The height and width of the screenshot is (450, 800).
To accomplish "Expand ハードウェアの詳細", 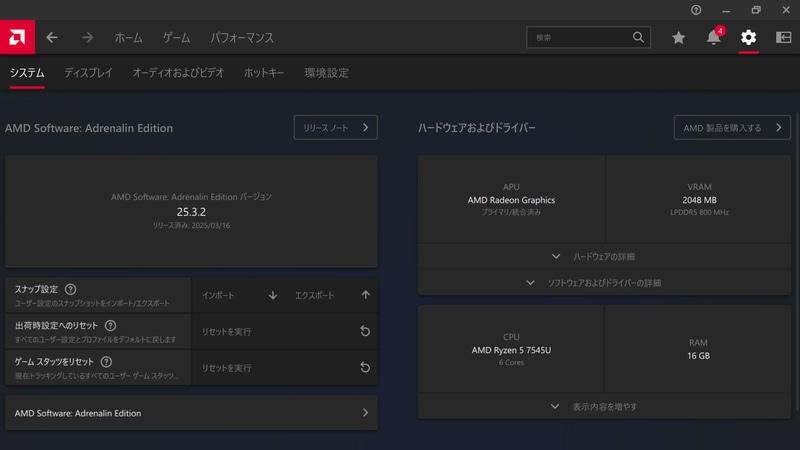I will (604, 256).
